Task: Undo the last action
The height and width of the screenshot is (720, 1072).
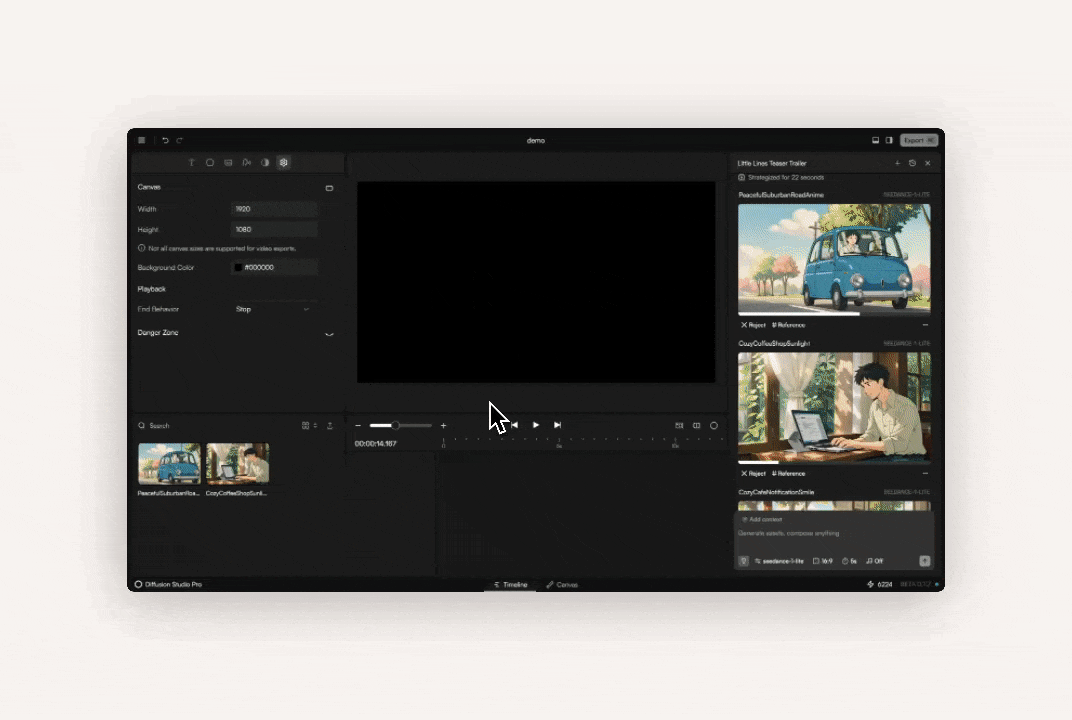Action: click(165, 140)
